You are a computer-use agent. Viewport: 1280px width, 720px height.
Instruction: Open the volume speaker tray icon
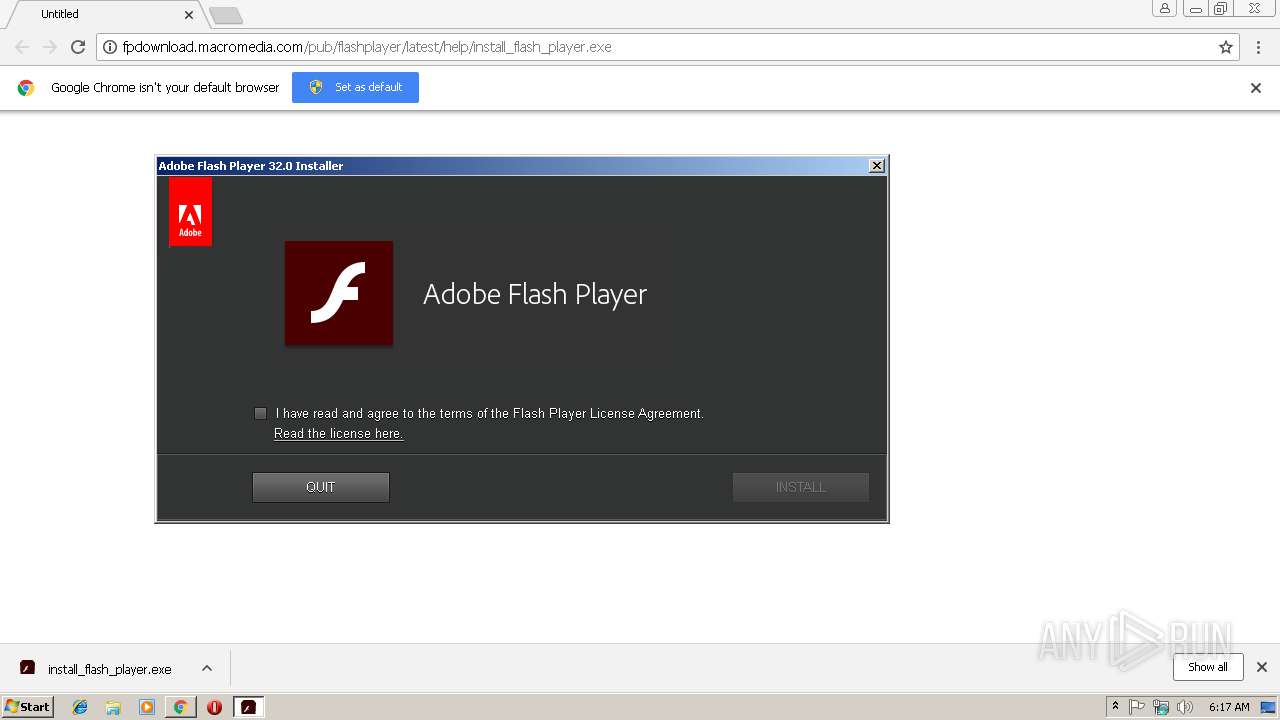pos(1185,707)
